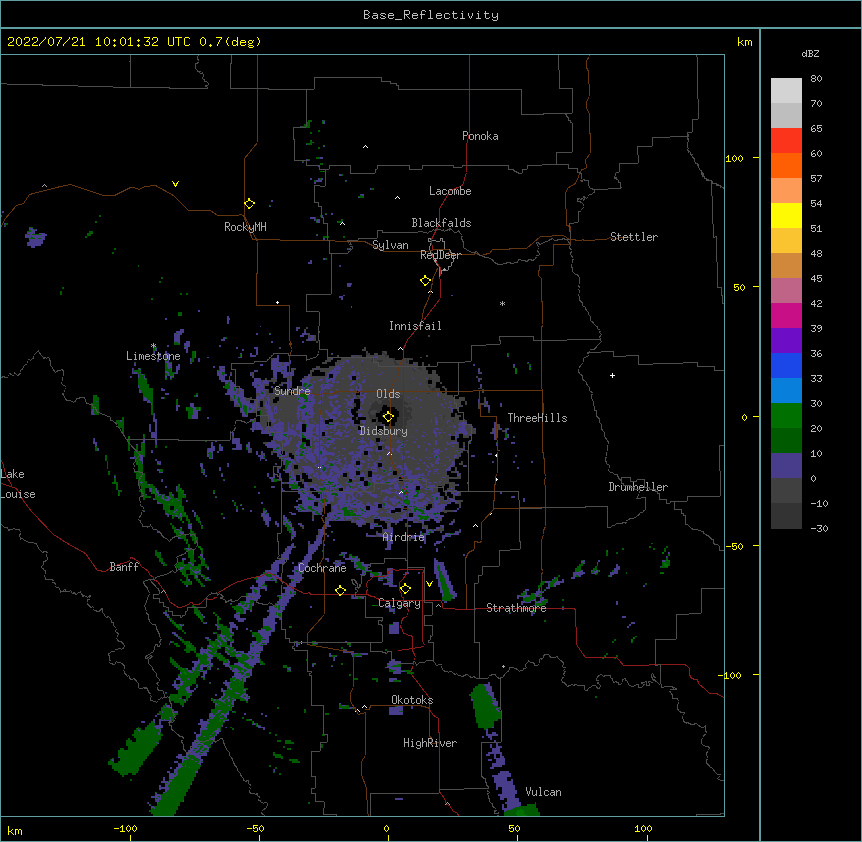Click the white plus marker north of Drumheller
Image resolution: width=862 pixels, height=842 pixels.
click(x=612, y=375)
